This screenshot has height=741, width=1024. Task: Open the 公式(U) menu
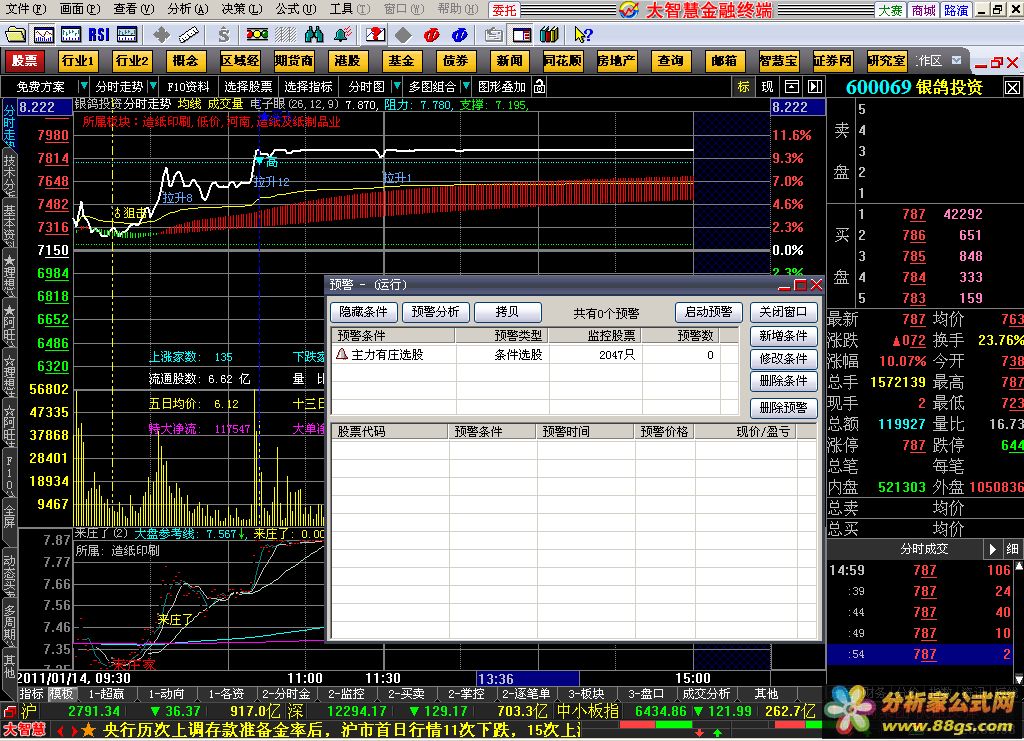pyautogui.click(x=295, y=9)
